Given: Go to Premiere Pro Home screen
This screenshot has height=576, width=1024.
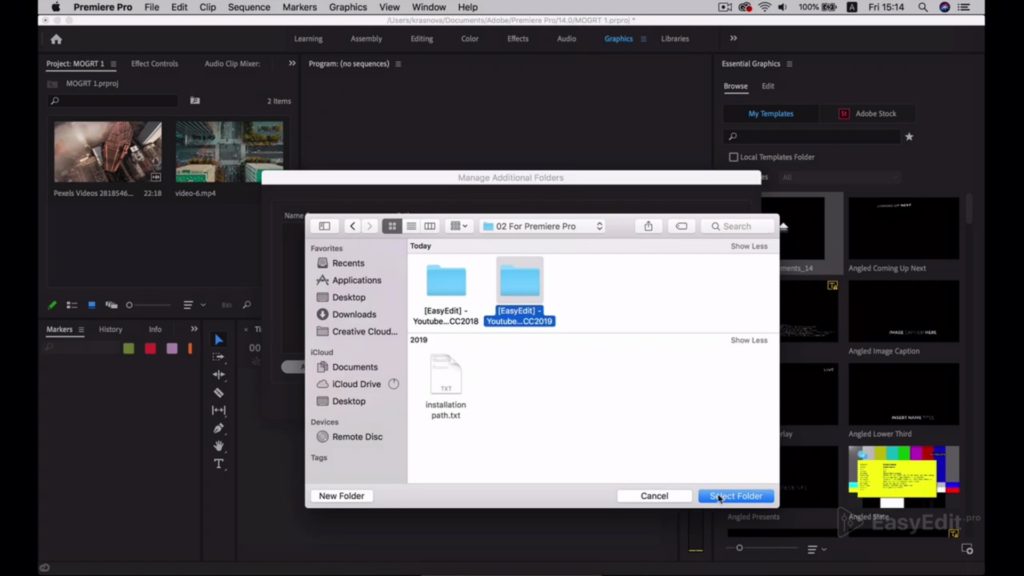Looking at the screenshot, I should tap(56, 39).
